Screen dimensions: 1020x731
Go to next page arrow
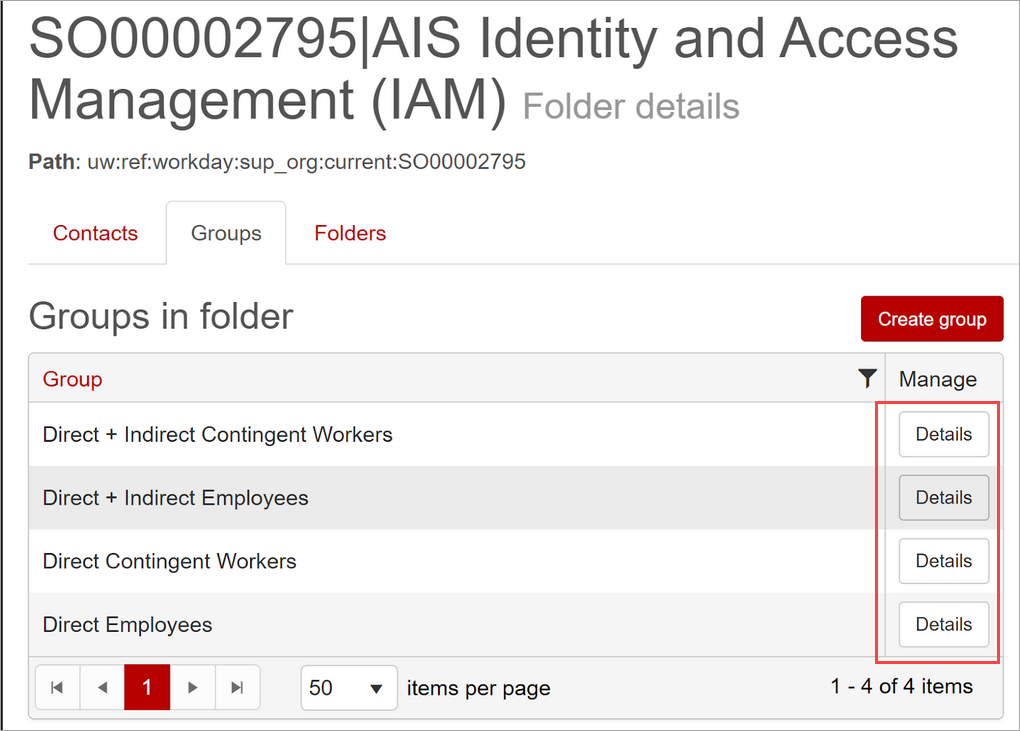click(193, 687)
